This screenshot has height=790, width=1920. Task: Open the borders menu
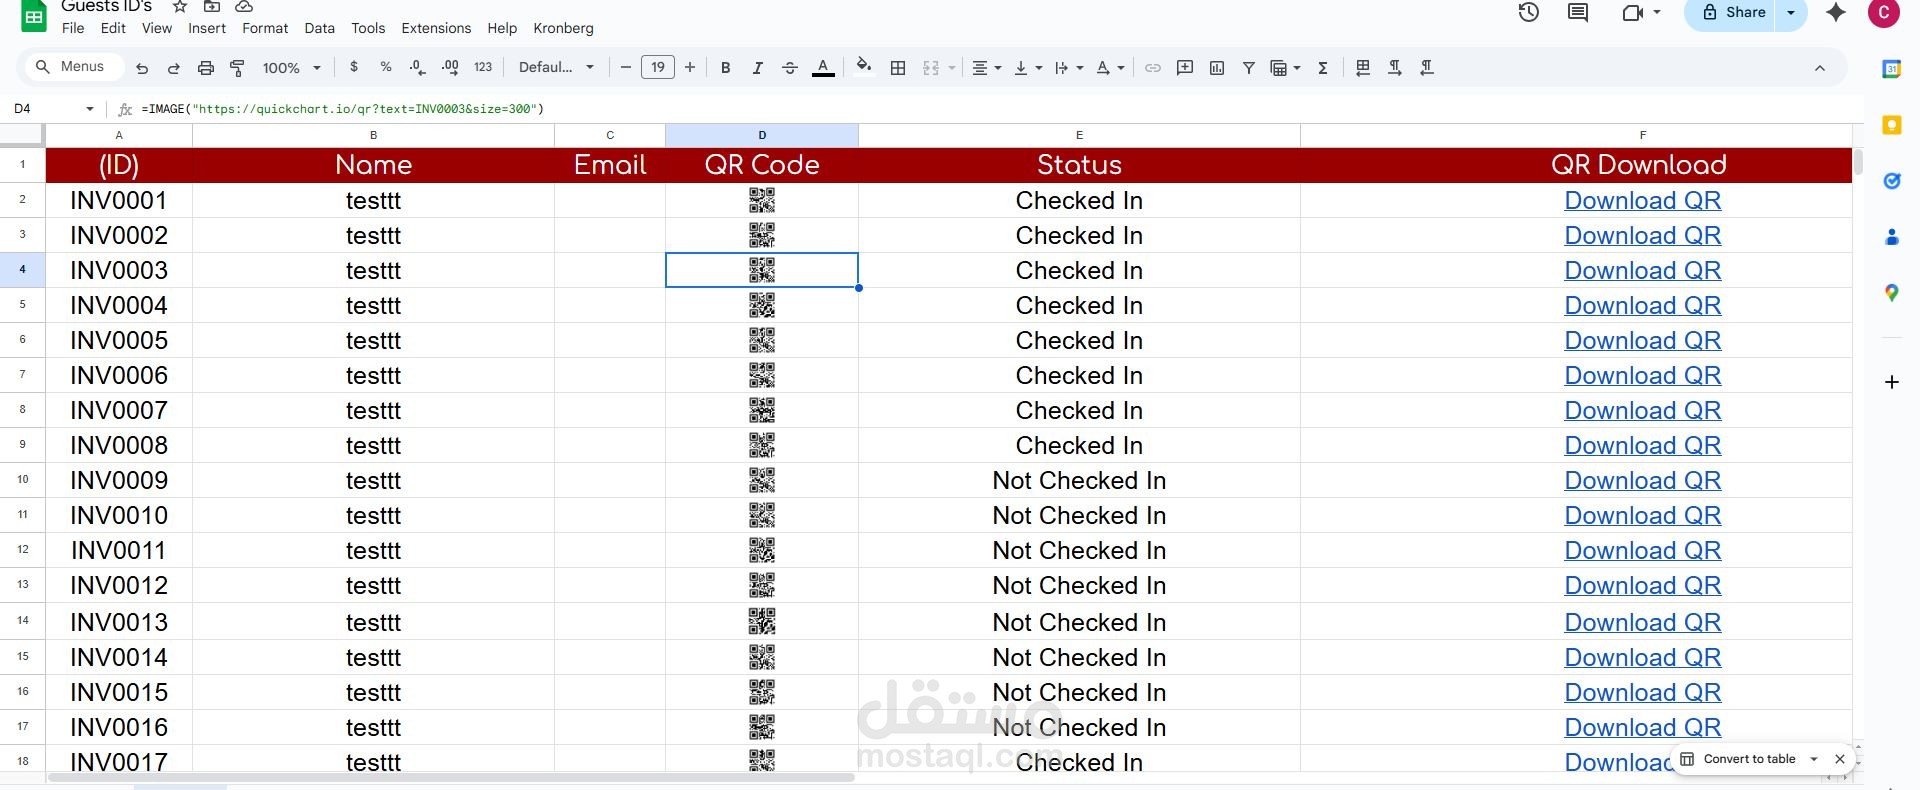(898, 67)
